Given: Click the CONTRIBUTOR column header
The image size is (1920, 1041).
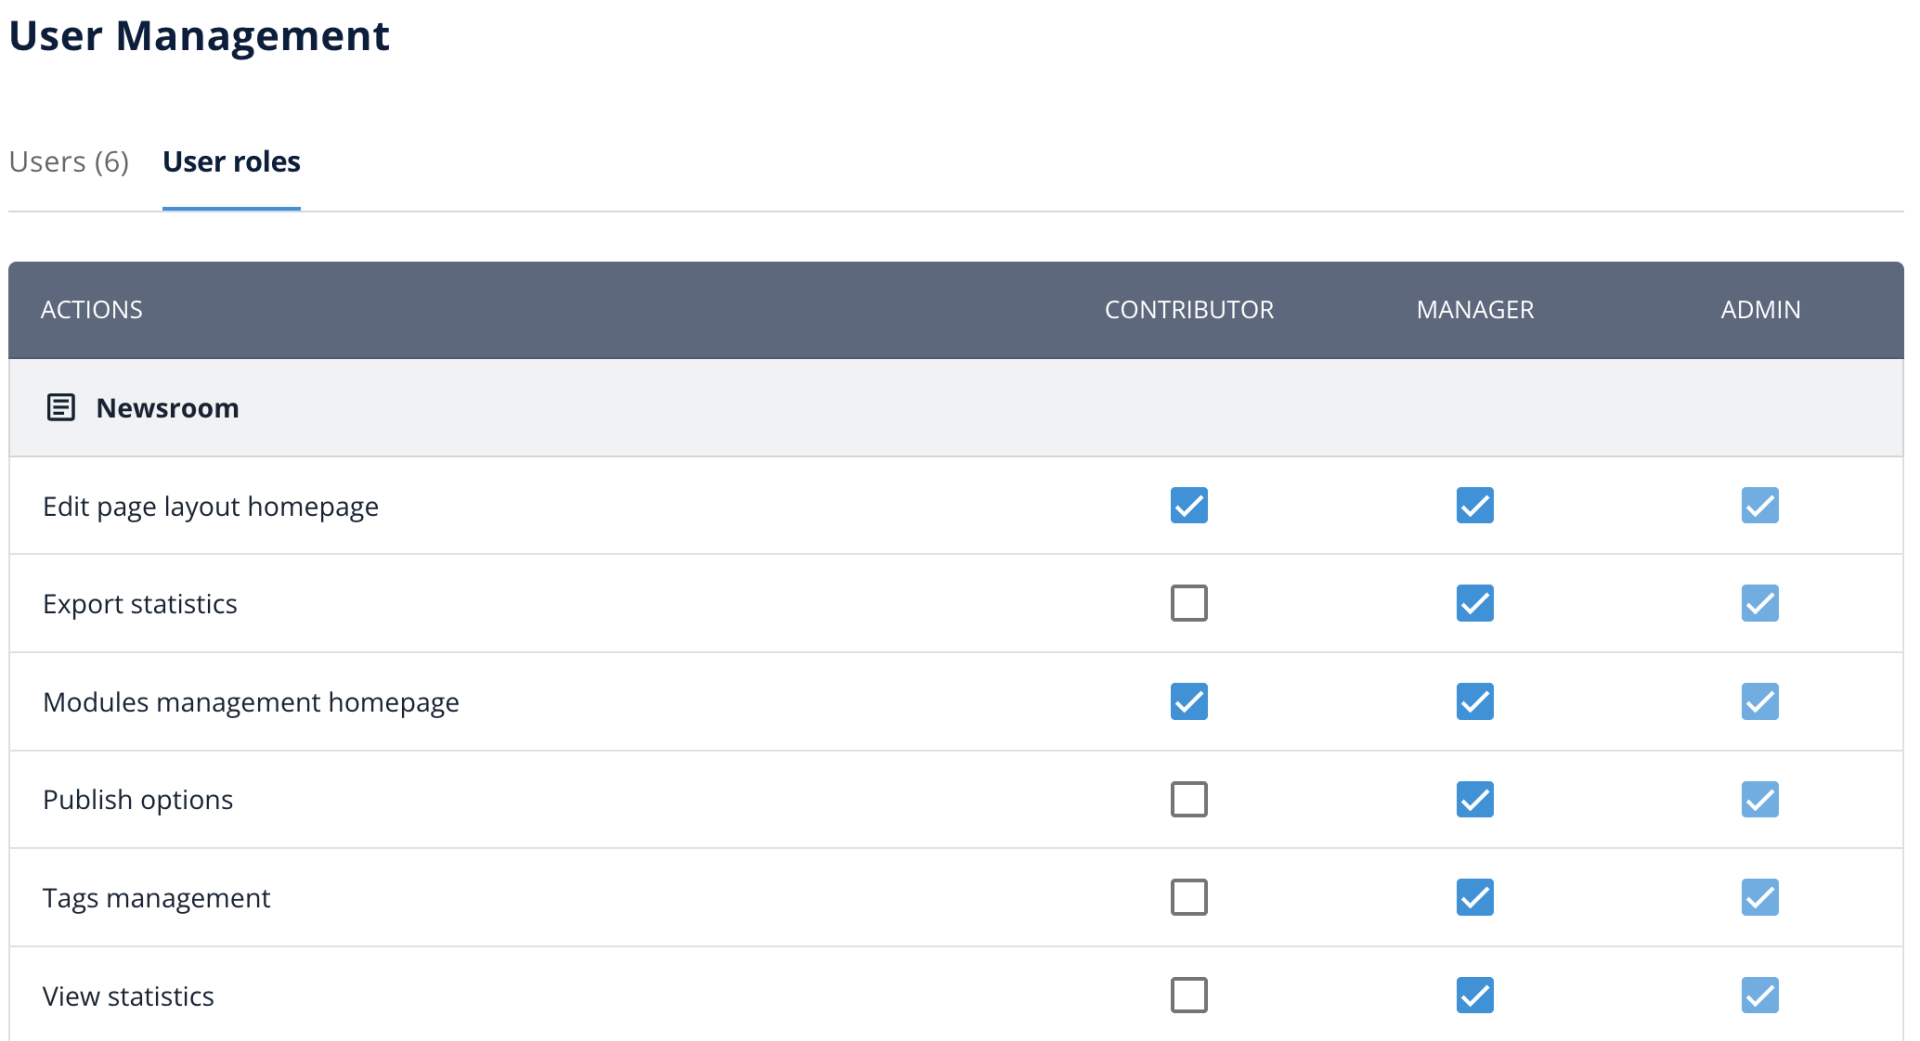Looking at the screenshot, I should pos(1188,309).
